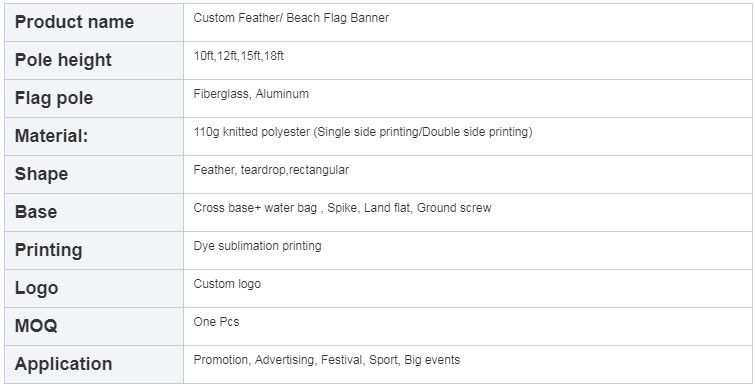
Task: Click the Material: label
Action: click(52, 136)
